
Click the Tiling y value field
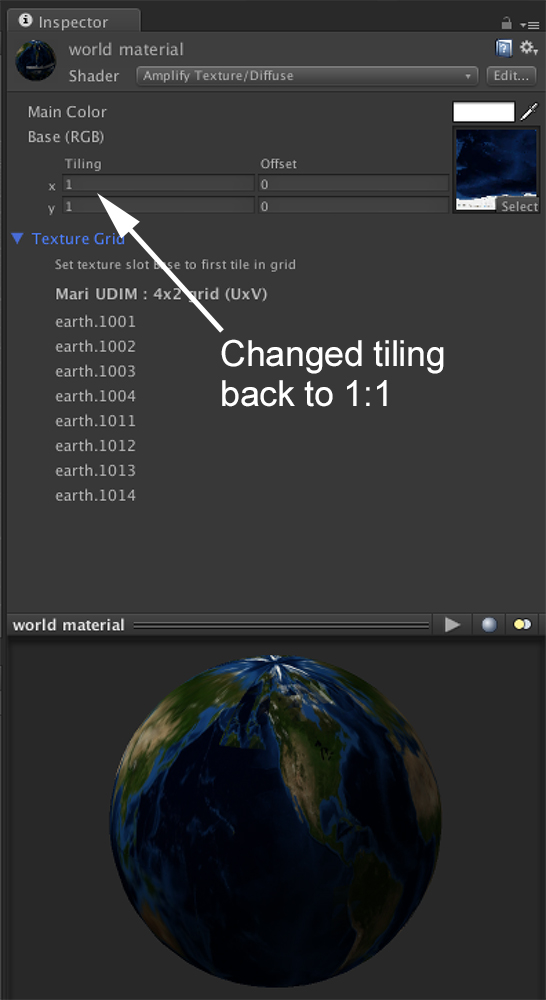pyautogui.click(x=158, y=206)
